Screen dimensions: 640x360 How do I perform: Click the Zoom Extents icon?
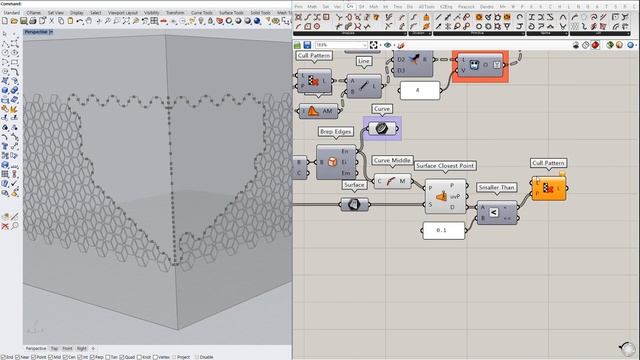(x=127, y=21)
